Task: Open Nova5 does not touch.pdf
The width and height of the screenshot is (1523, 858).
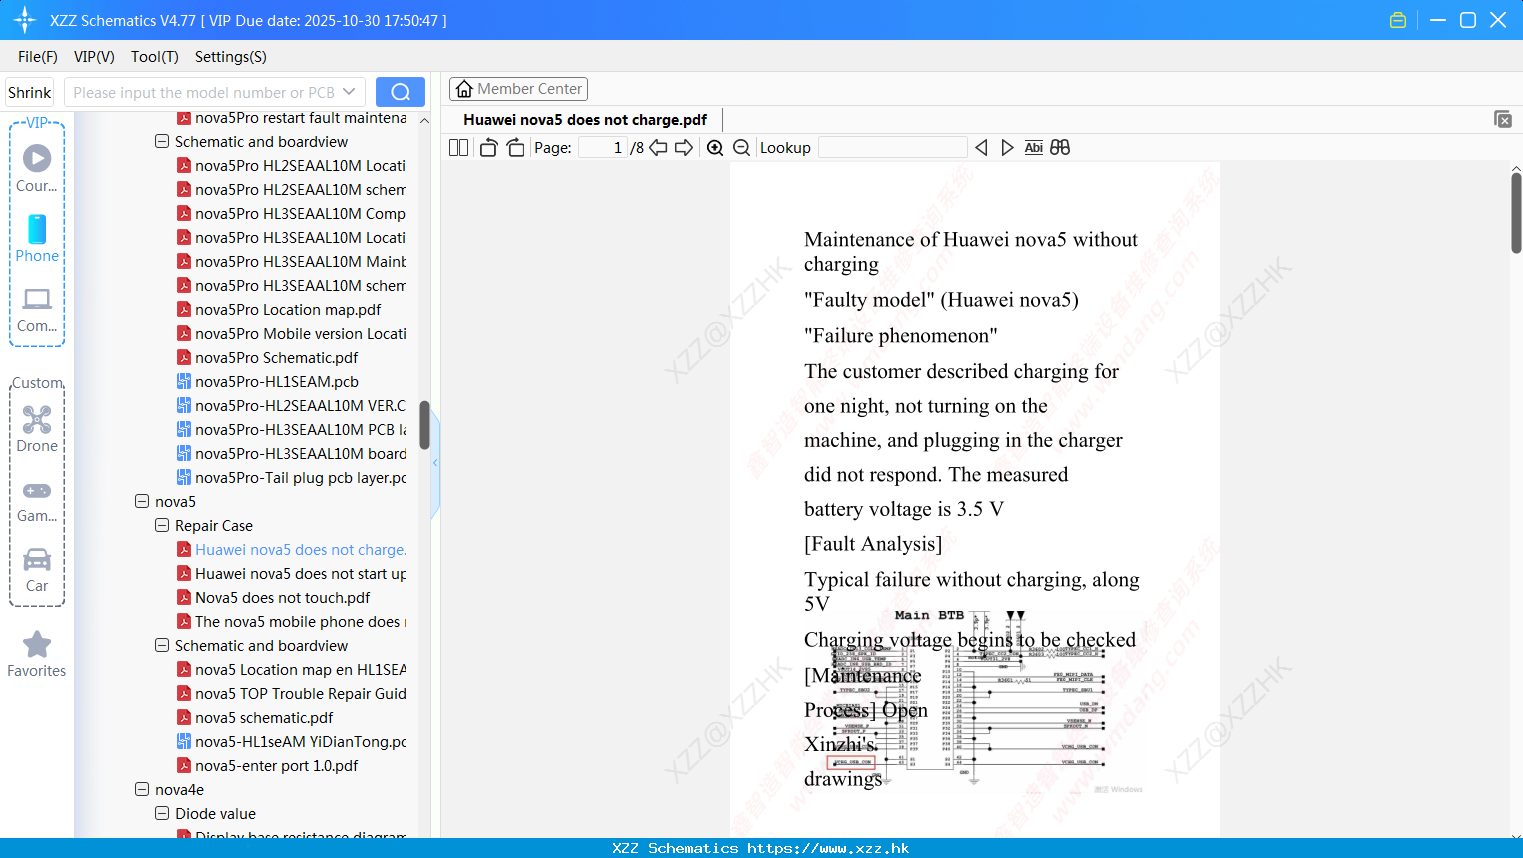Action: click(x=273, y=598)
